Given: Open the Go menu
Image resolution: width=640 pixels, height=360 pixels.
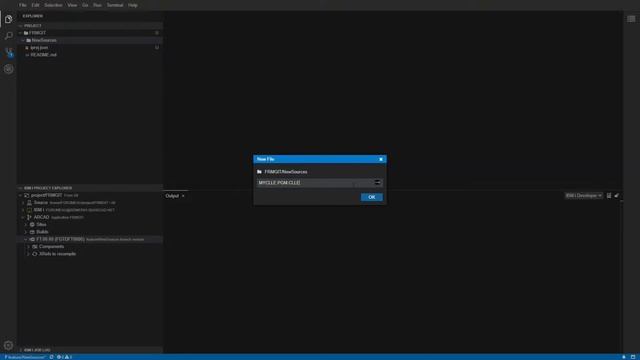Looking at the screenshot, I should click(x=85, y=5).
